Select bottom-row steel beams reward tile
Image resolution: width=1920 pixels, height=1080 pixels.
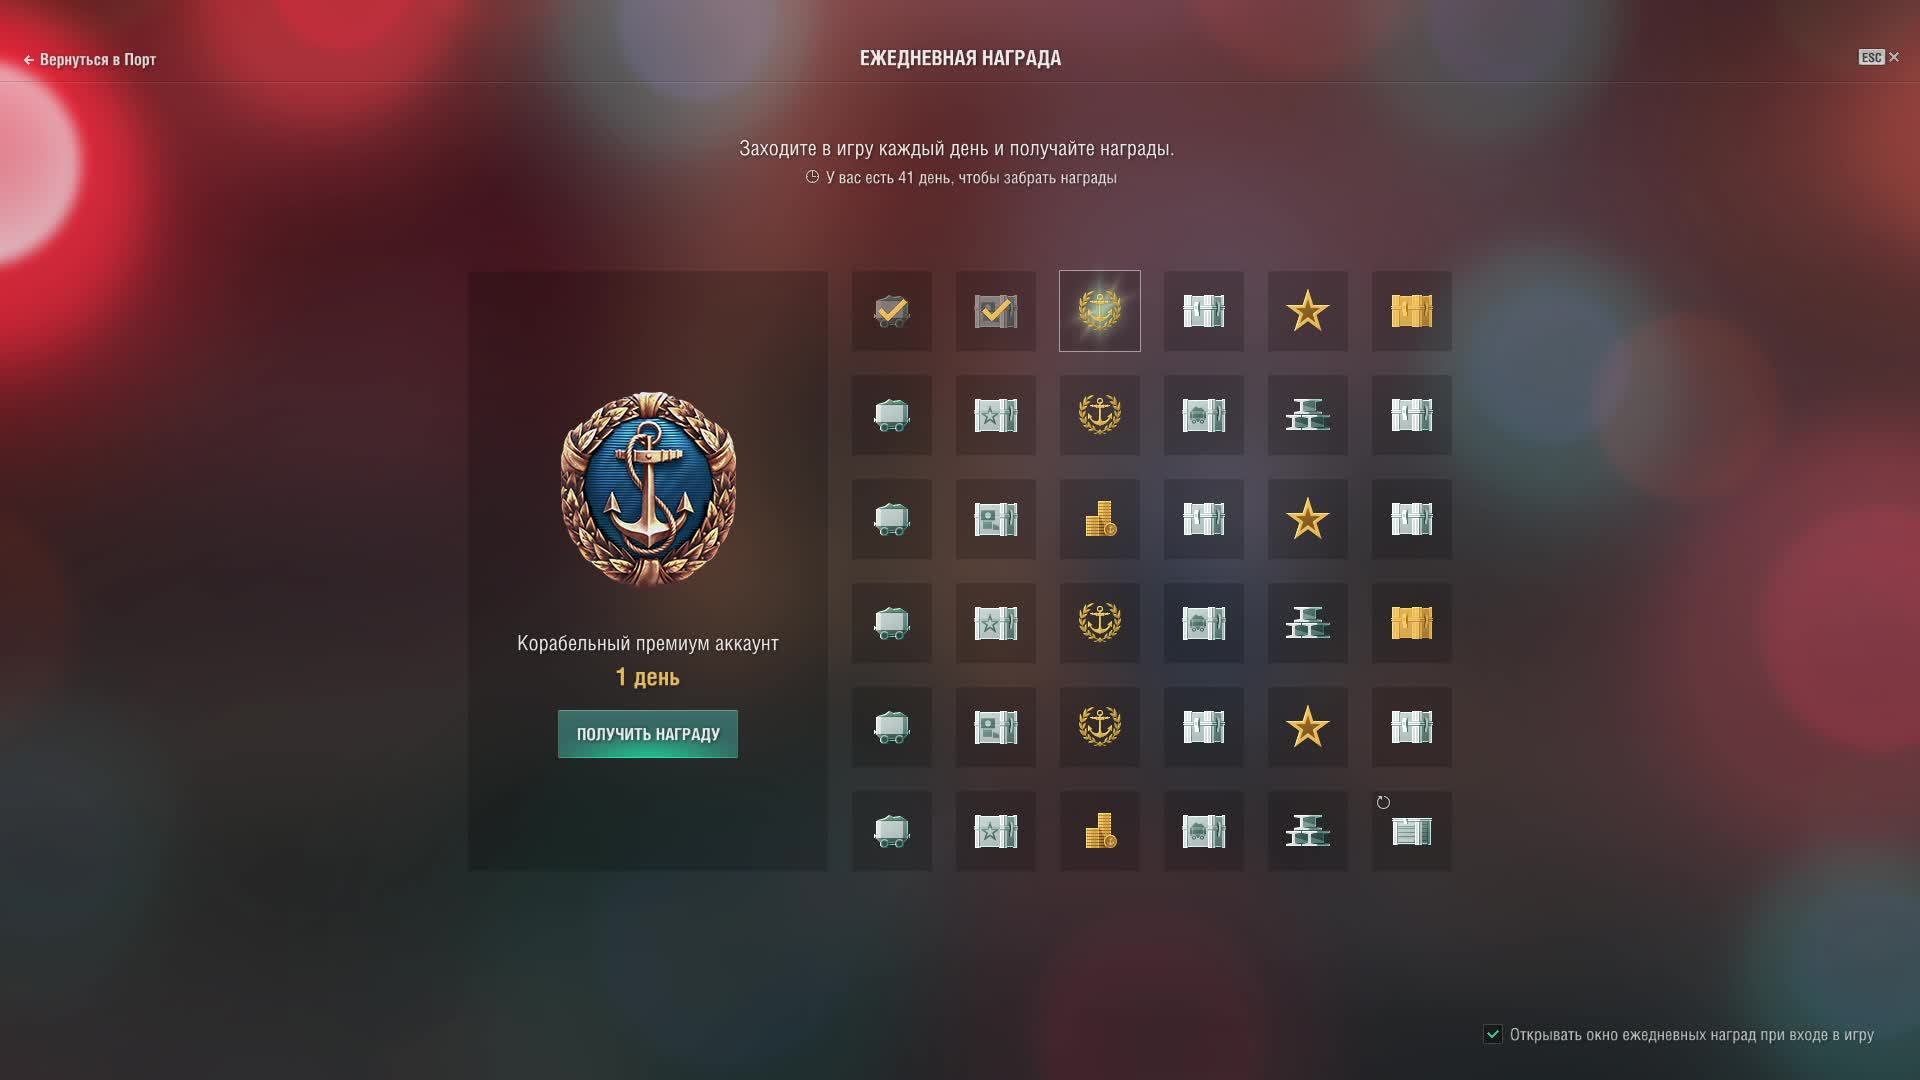tap(1308, 831)
